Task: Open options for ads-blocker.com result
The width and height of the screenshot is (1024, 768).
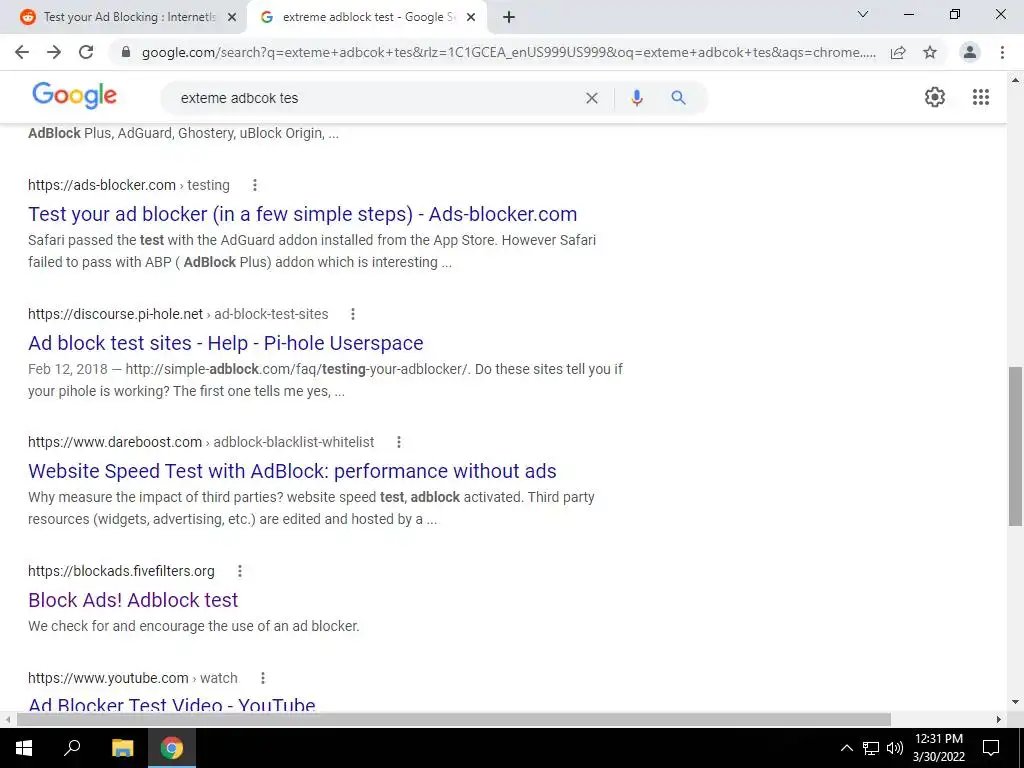Action: [x=255, y=185]
